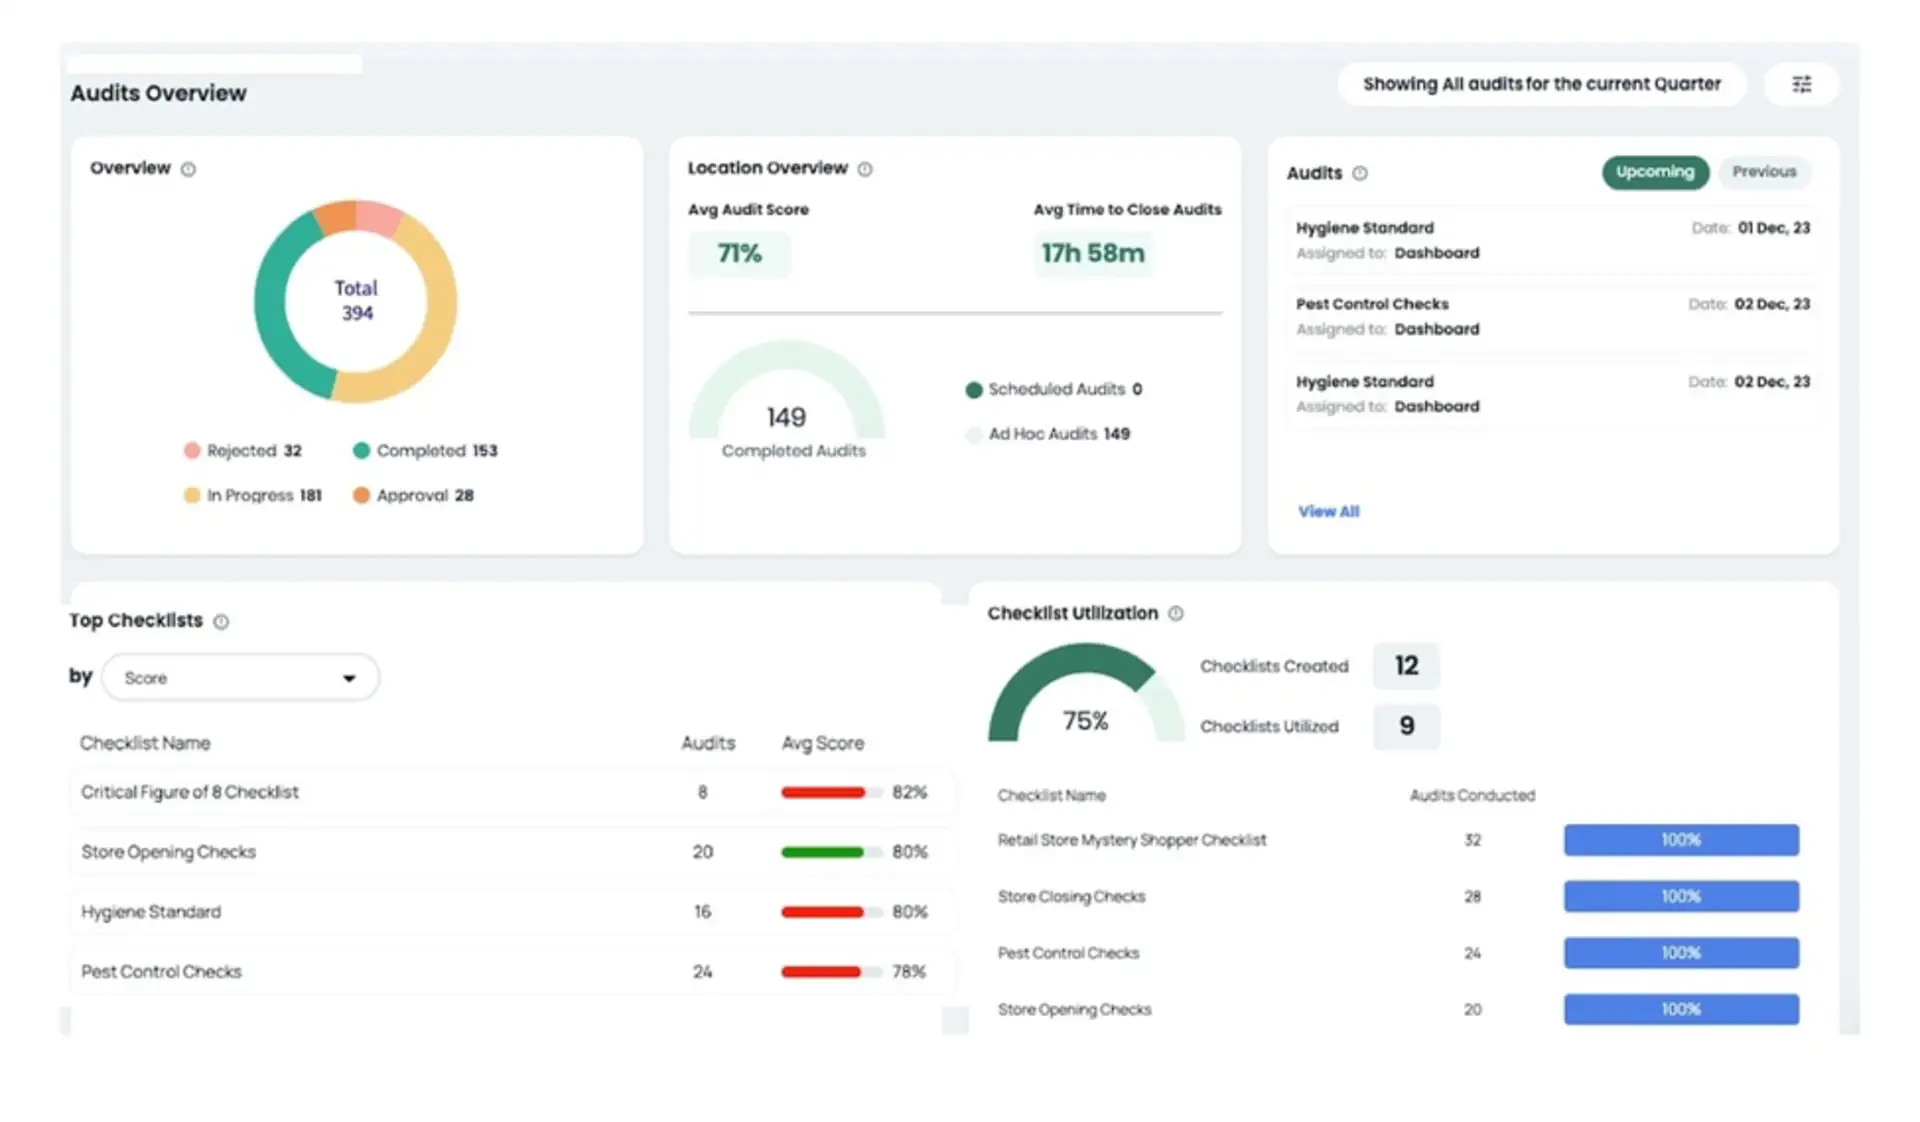Screen dimensions: 1920x1122
Task: Toggle the Scheduled Audits legend item
Action: coord(1052,389)
